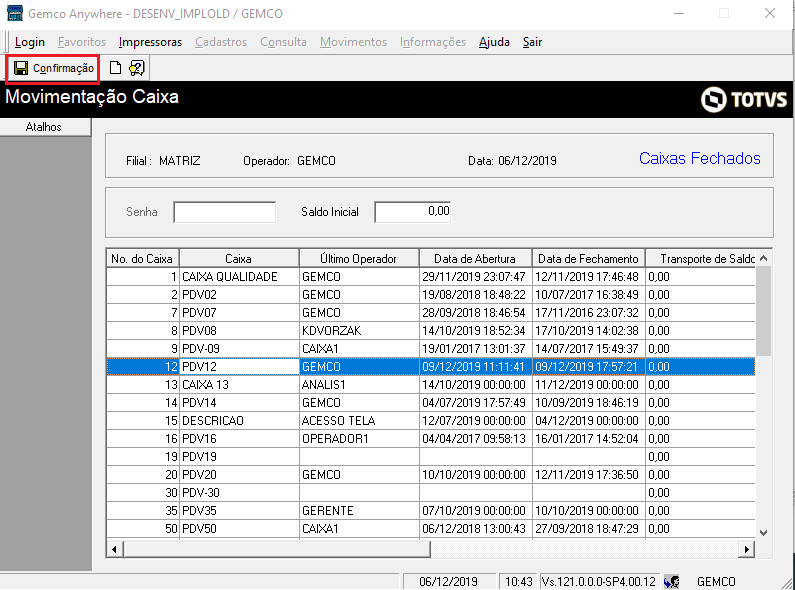Select the PDV50 row

(430, 529)
